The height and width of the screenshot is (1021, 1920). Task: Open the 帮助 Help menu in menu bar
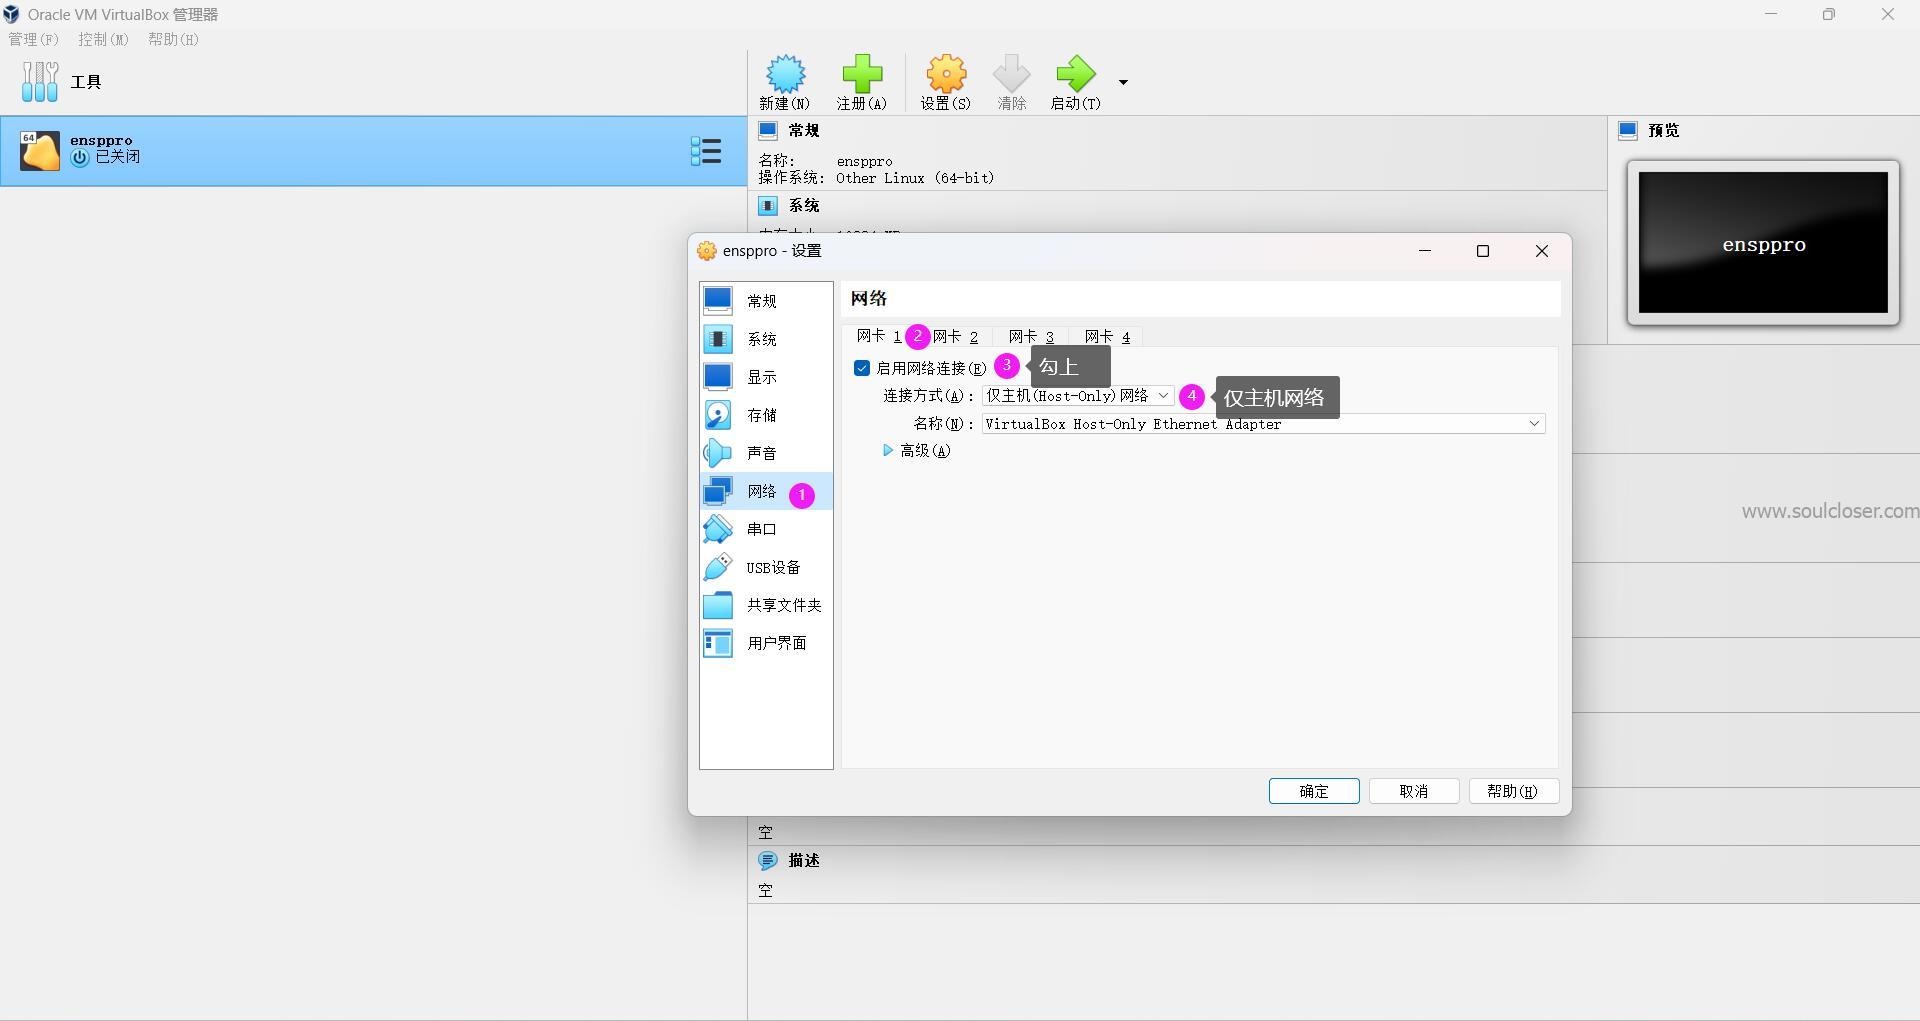tap(173, 39)
